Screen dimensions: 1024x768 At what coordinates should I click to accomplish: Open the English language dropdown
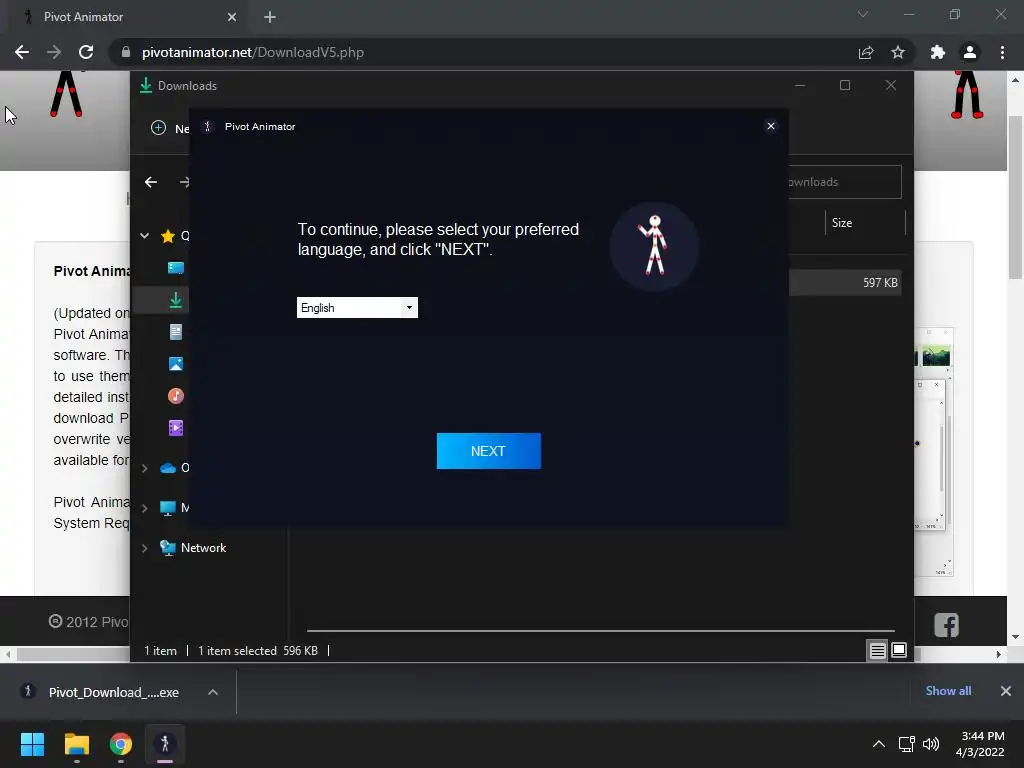[357, 308]
